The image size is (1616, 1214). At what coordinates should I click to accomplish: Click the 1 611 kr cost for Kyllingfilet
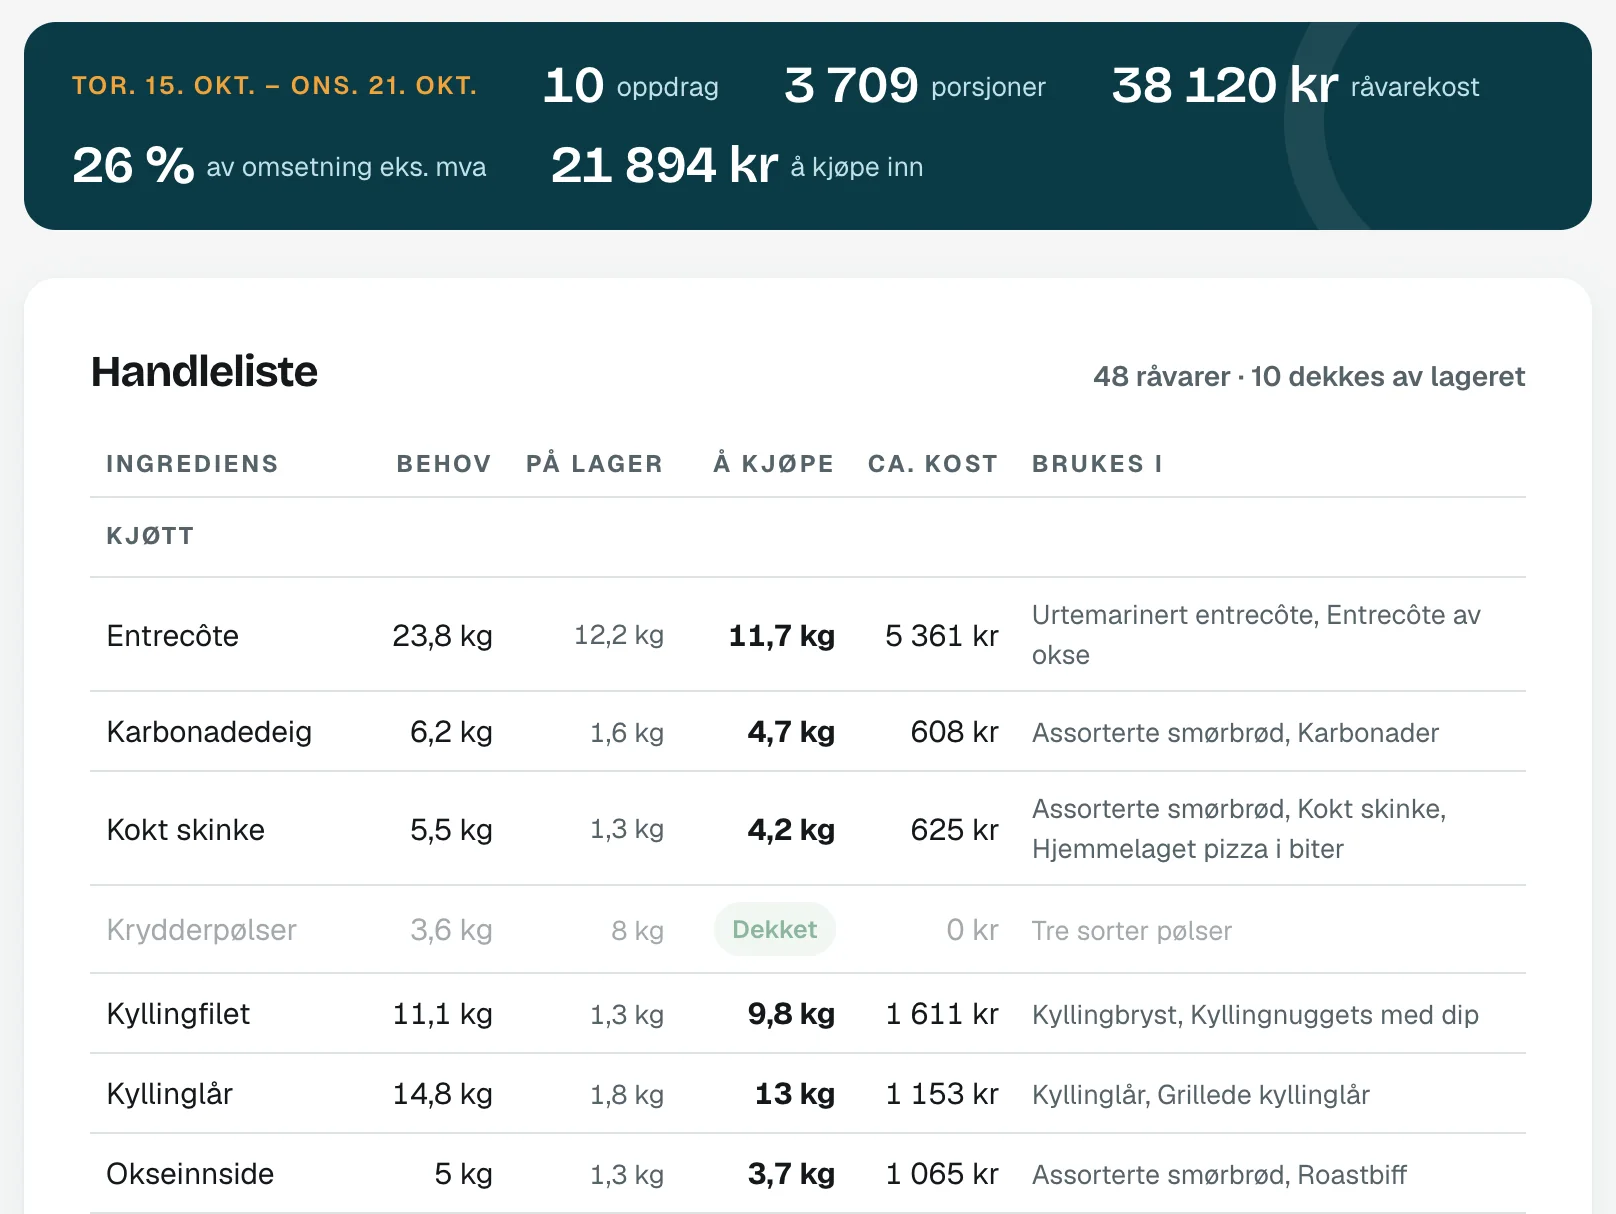(x=942, y=1014)
